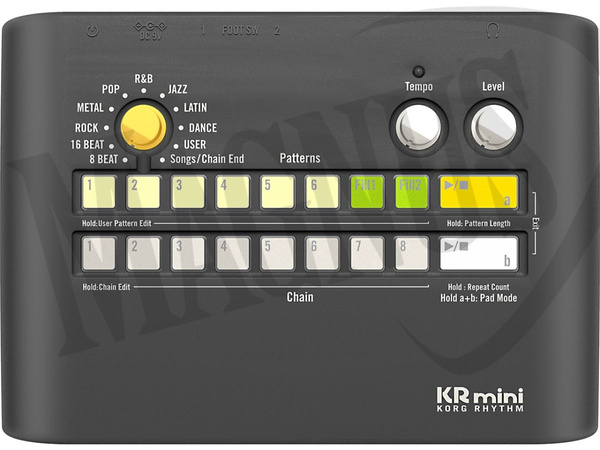Choose the ROCK genre on dial
The image size is (600, 450).
point(86,128)
